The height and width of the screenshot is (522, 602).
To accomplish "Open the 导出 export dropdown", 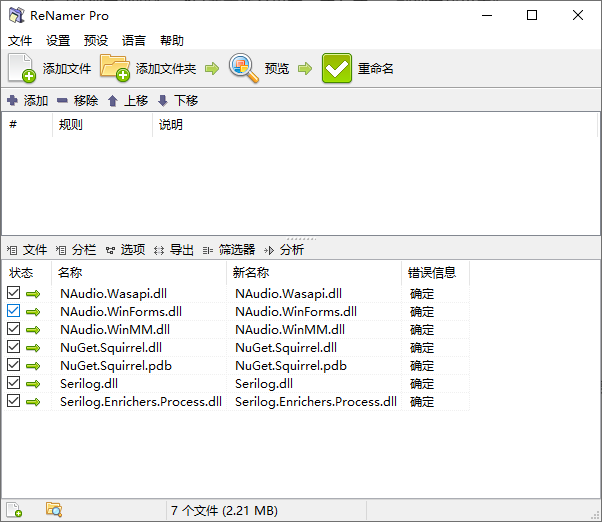I will pos(174,250).
